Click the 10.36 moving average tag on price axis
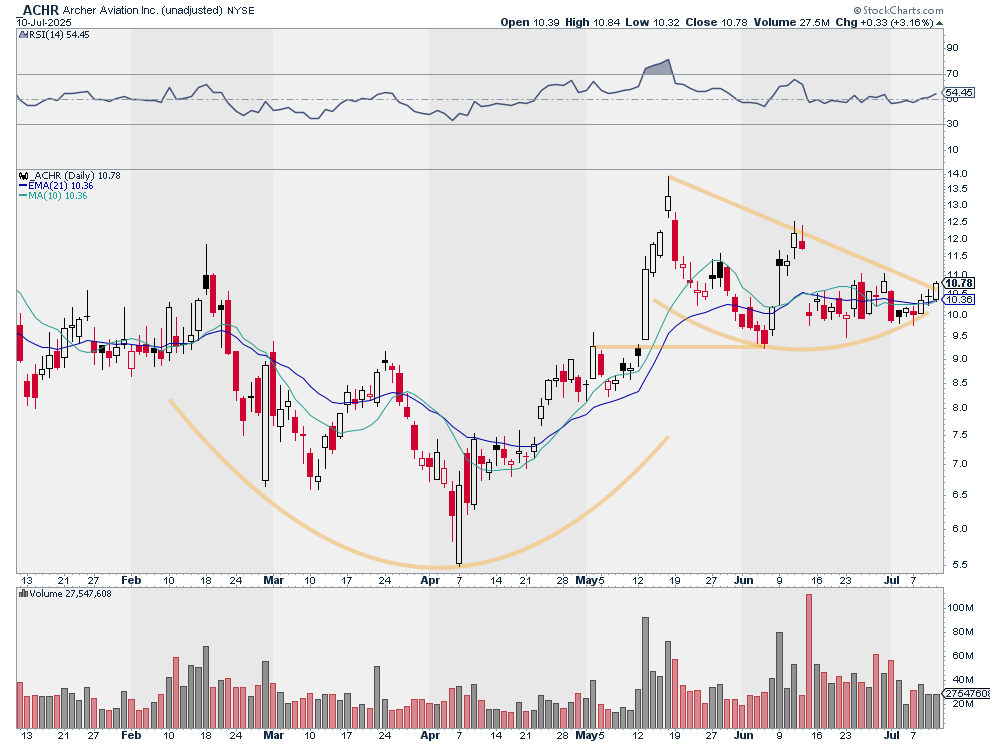990x744 pixels. pos(959,299)
